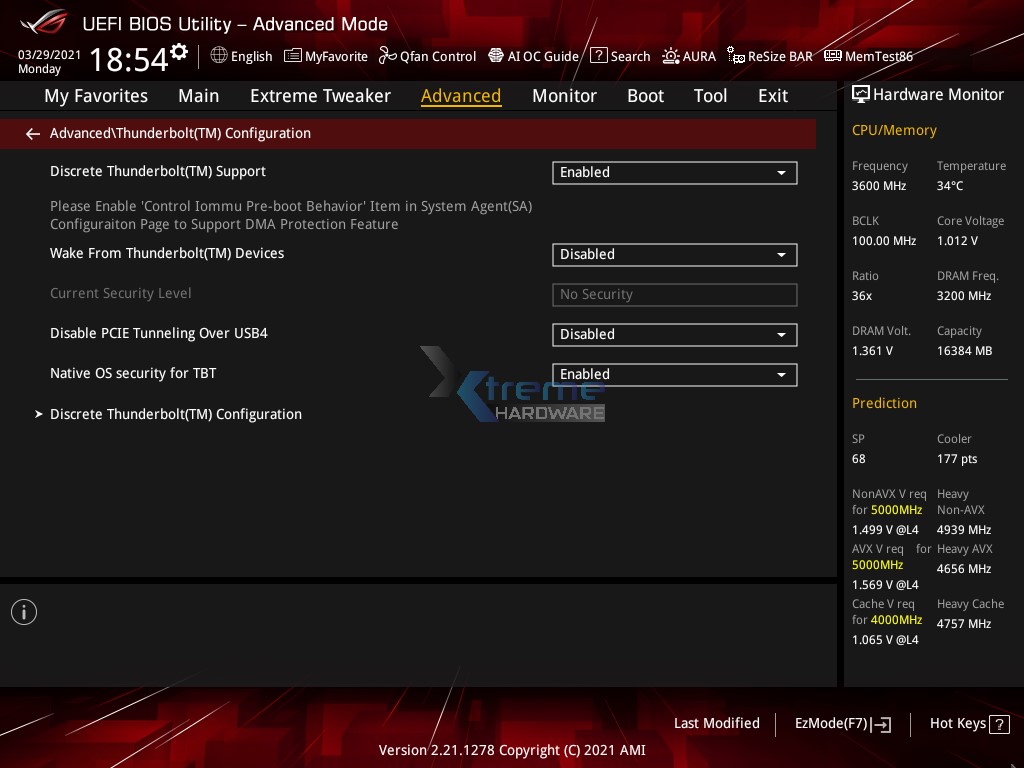The image size is (1024, 768).
Task: Change the BIOS language via English icon
Action: click(x=241, y=56)
